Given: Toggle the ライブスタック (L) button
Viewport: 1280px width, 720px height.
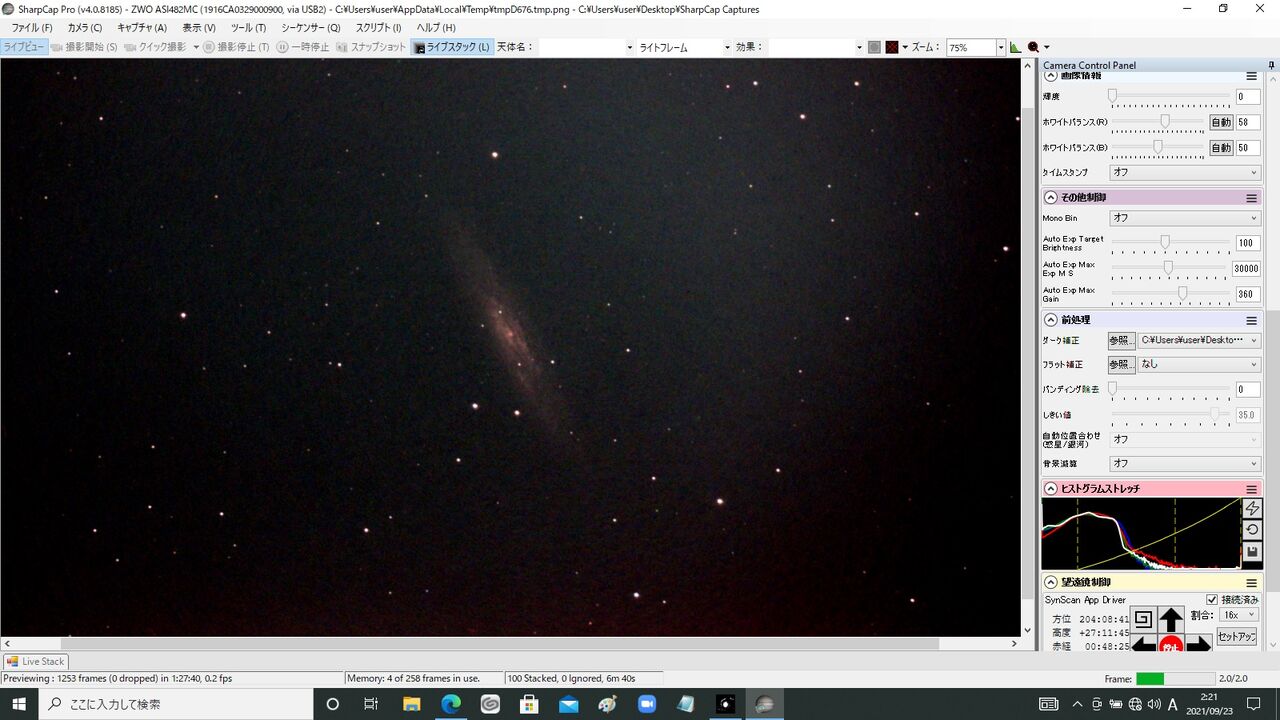Looking at the screenshot, I should (x=452, y=47).
